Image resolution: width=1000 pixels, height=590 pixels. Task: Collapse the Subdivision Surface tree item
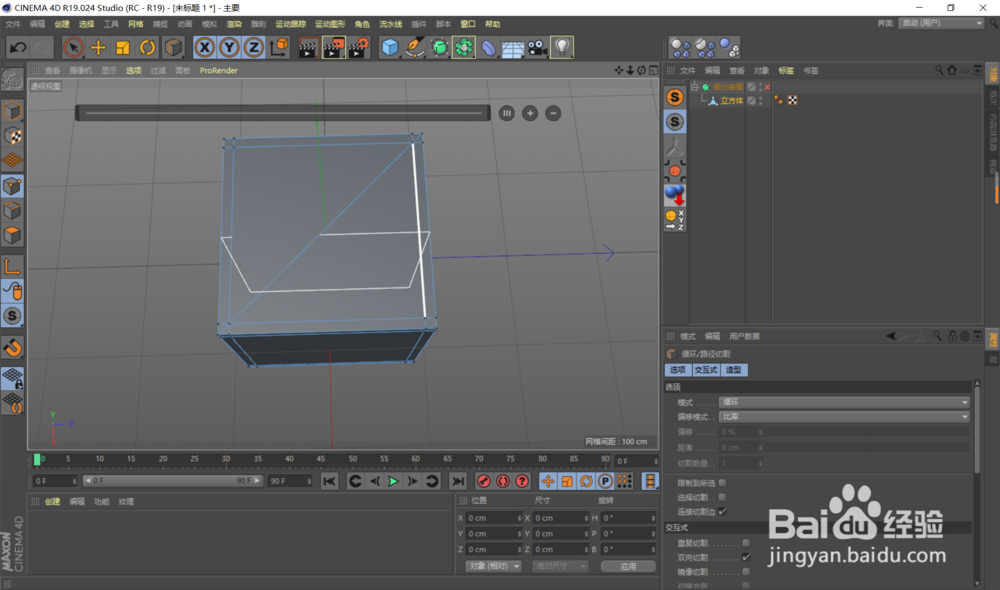695,87
